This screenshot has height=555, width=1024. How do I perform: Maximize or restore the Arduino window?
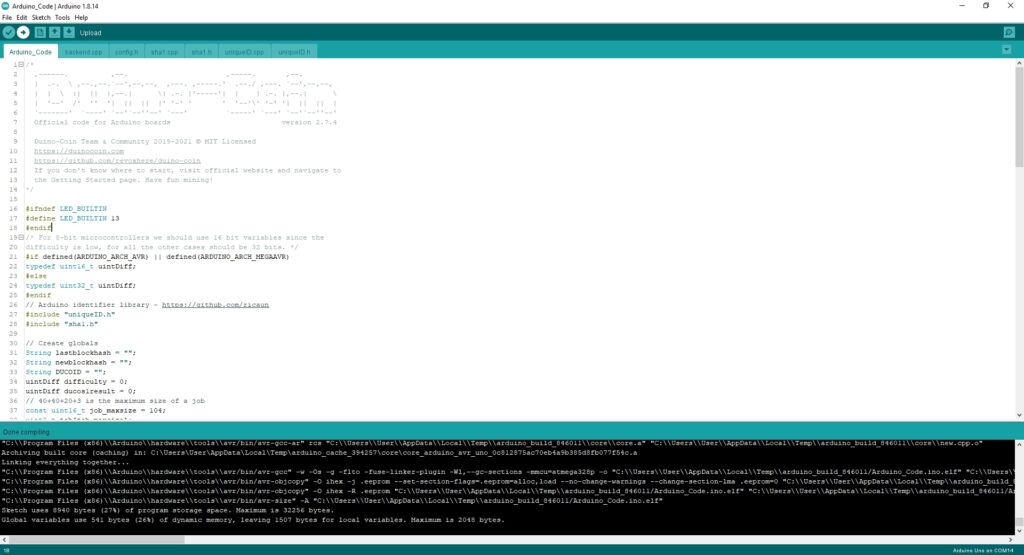coord(986,6)
